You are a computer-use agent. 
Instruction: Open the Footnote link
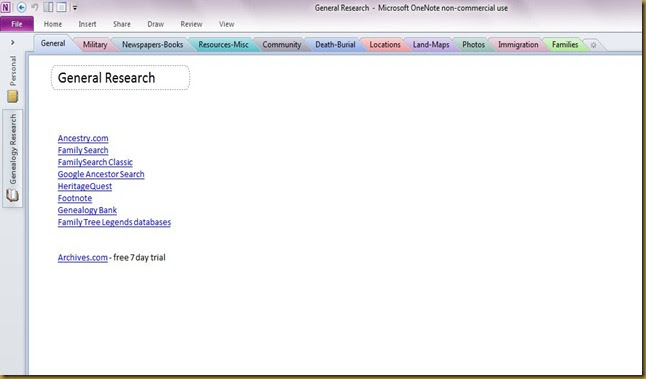pos(75,198)
